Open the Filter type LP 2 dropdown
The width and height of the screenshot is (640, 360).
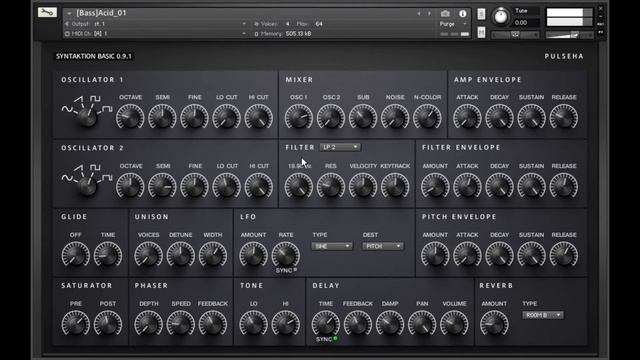[340, 147]
